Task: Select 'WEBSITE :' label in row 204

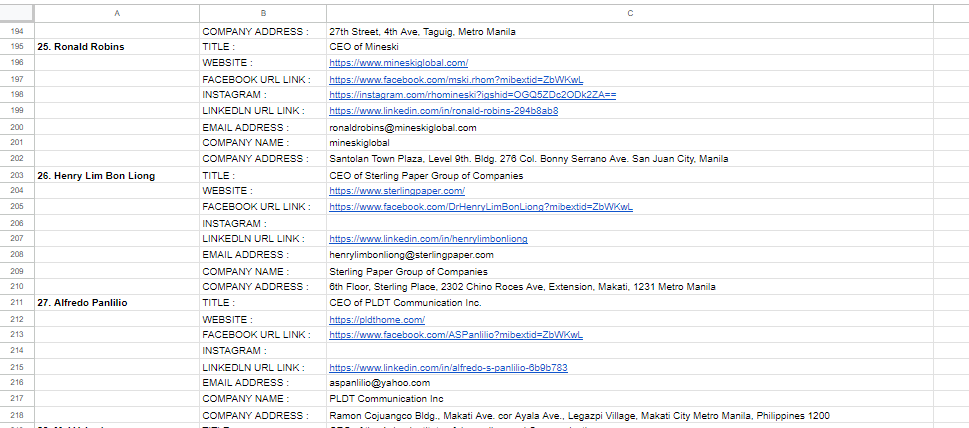Action: [263, 191]
